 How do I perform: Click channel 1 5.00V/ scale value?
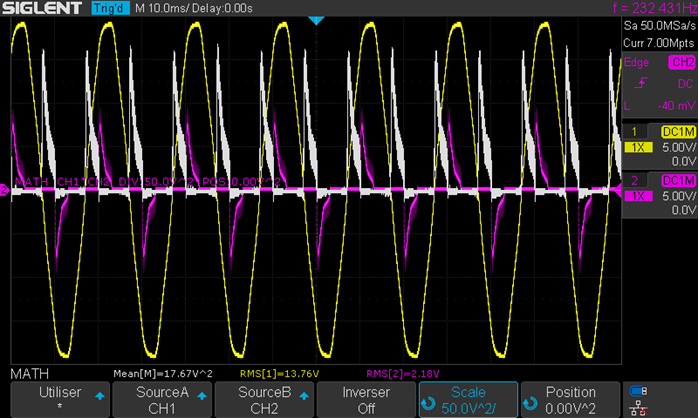tap(679, 147)
